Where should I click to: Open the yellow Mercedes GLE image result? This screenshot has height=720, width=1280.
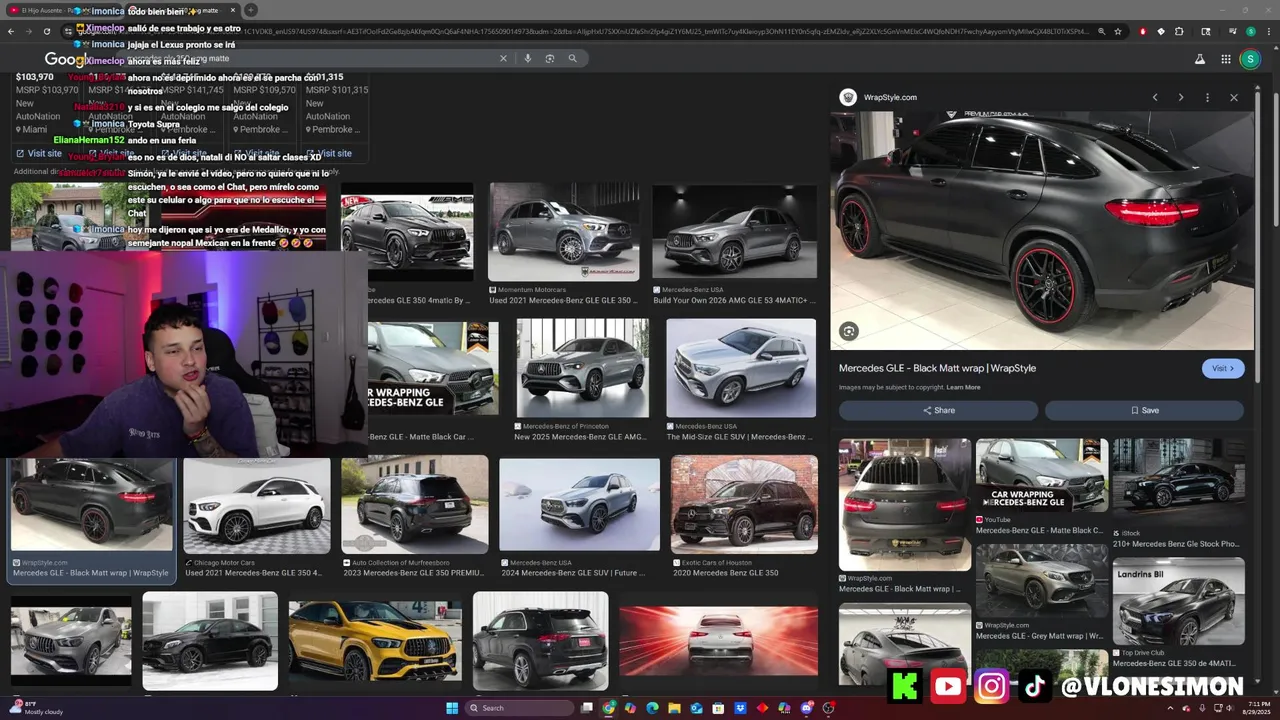coord(375,640)
